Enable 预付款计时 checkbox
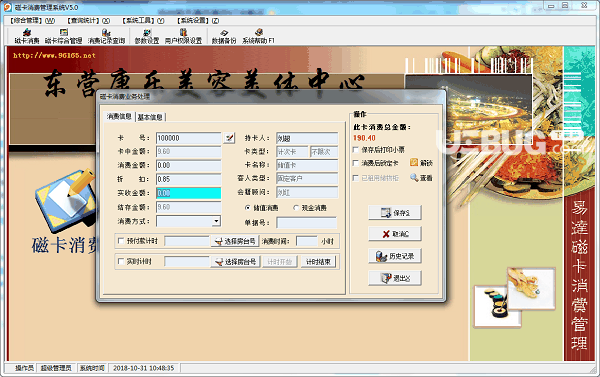Viewport: 600px width, 377px height. [x=121, y=241]
